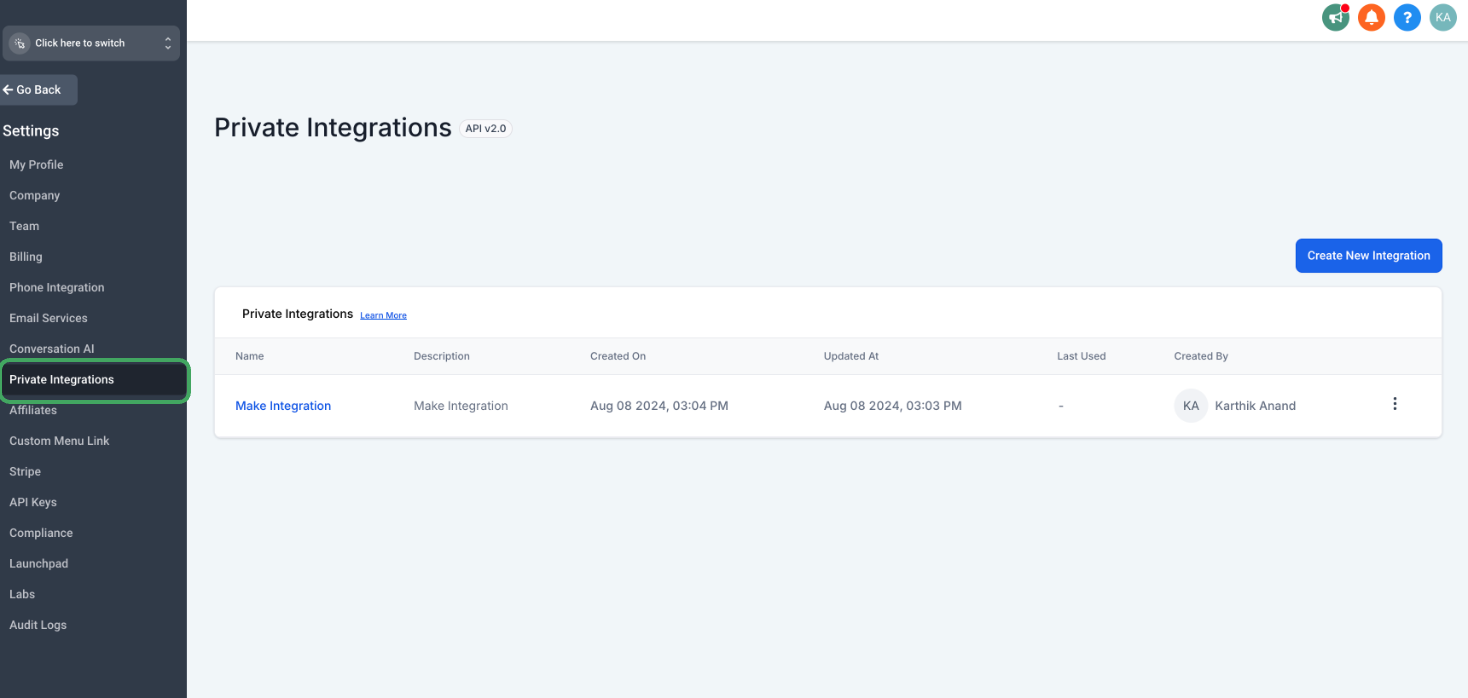
Task: Select API Keys in the sidebar
Action: [x=33, y=502]
